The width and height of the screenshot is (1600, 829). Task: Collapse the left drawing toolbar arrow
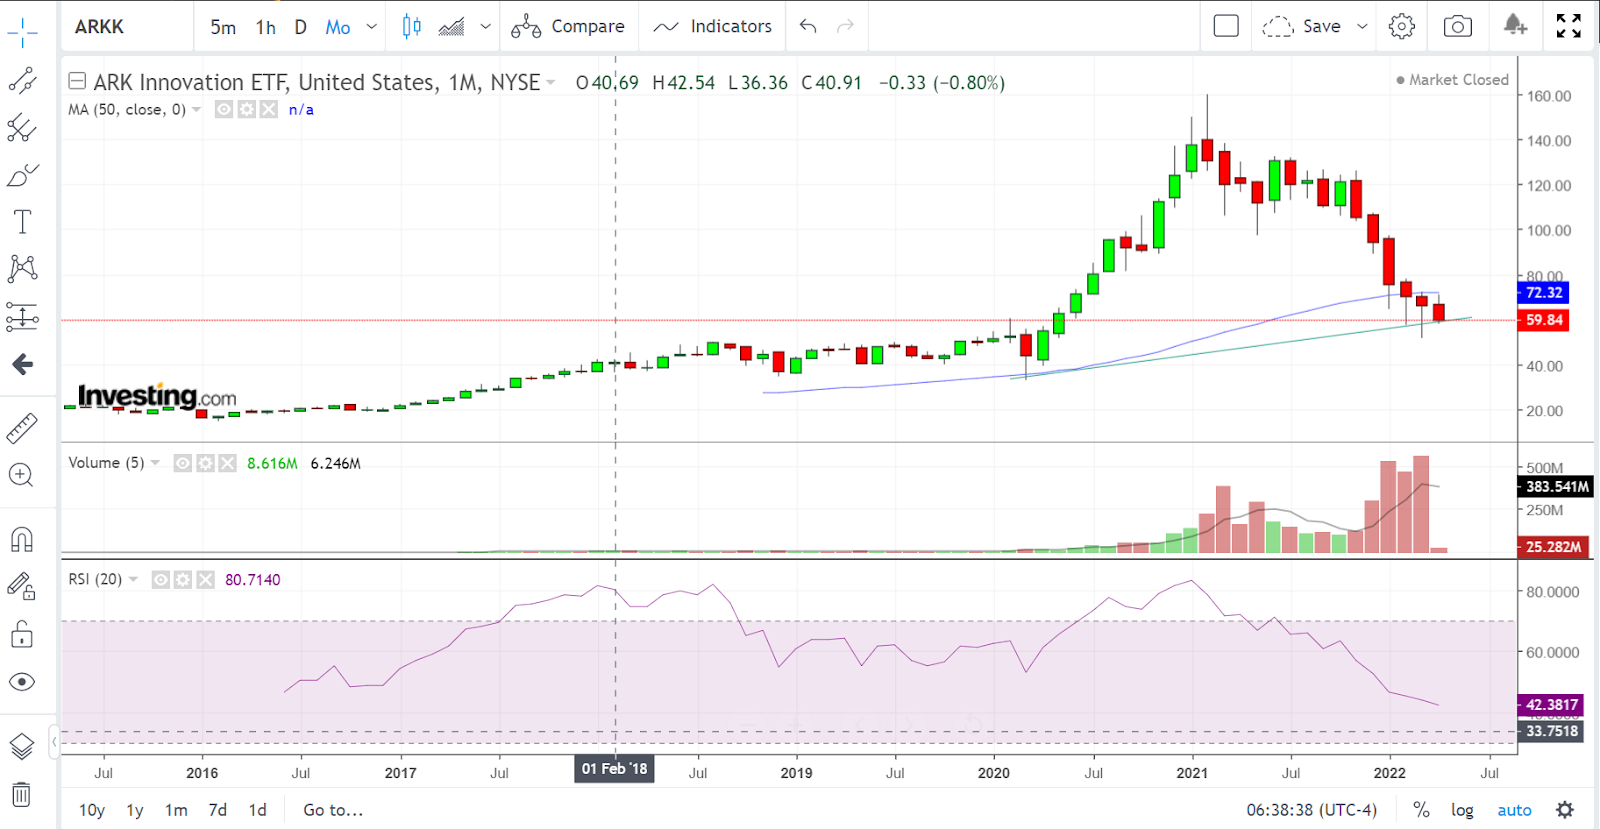[54, 741]
